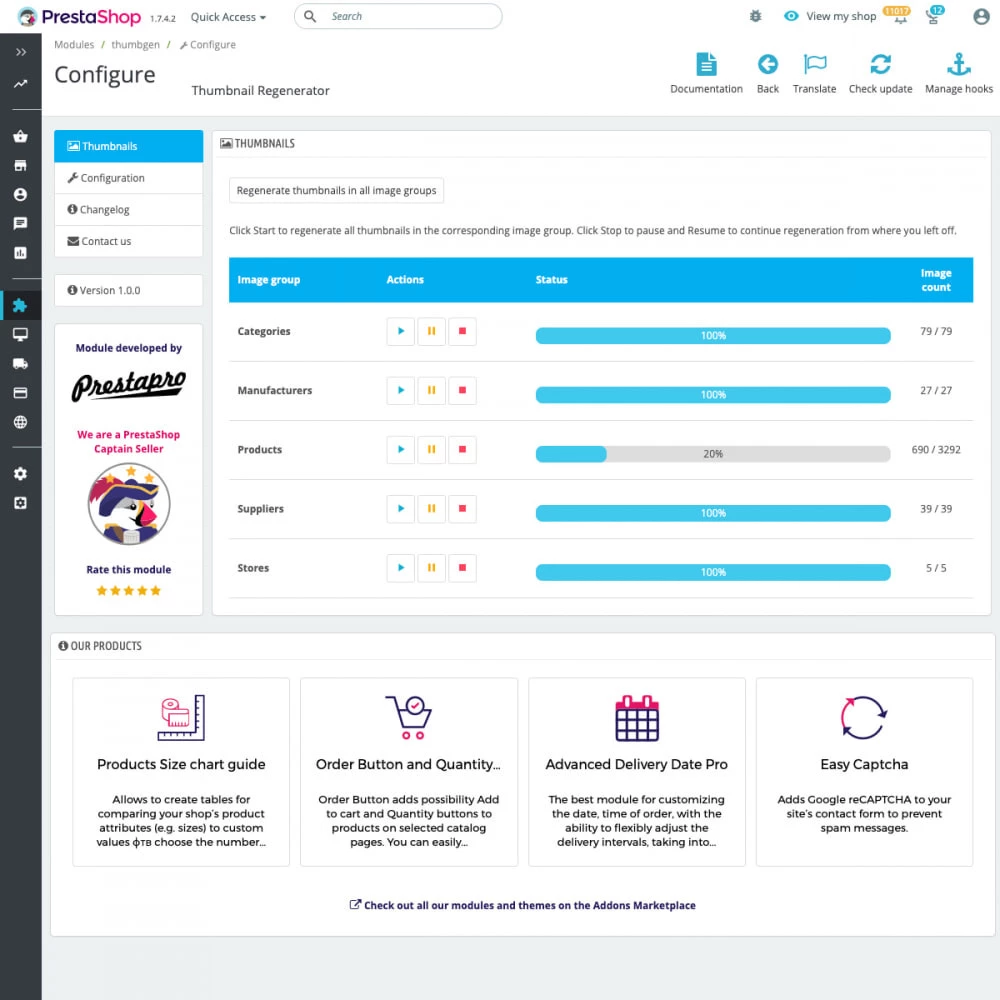Open Design monitor icon in sidebar
Image resolution: width=1000 pixels, height=1000 pixels.
pyautogui.click(x=20, y=334)
